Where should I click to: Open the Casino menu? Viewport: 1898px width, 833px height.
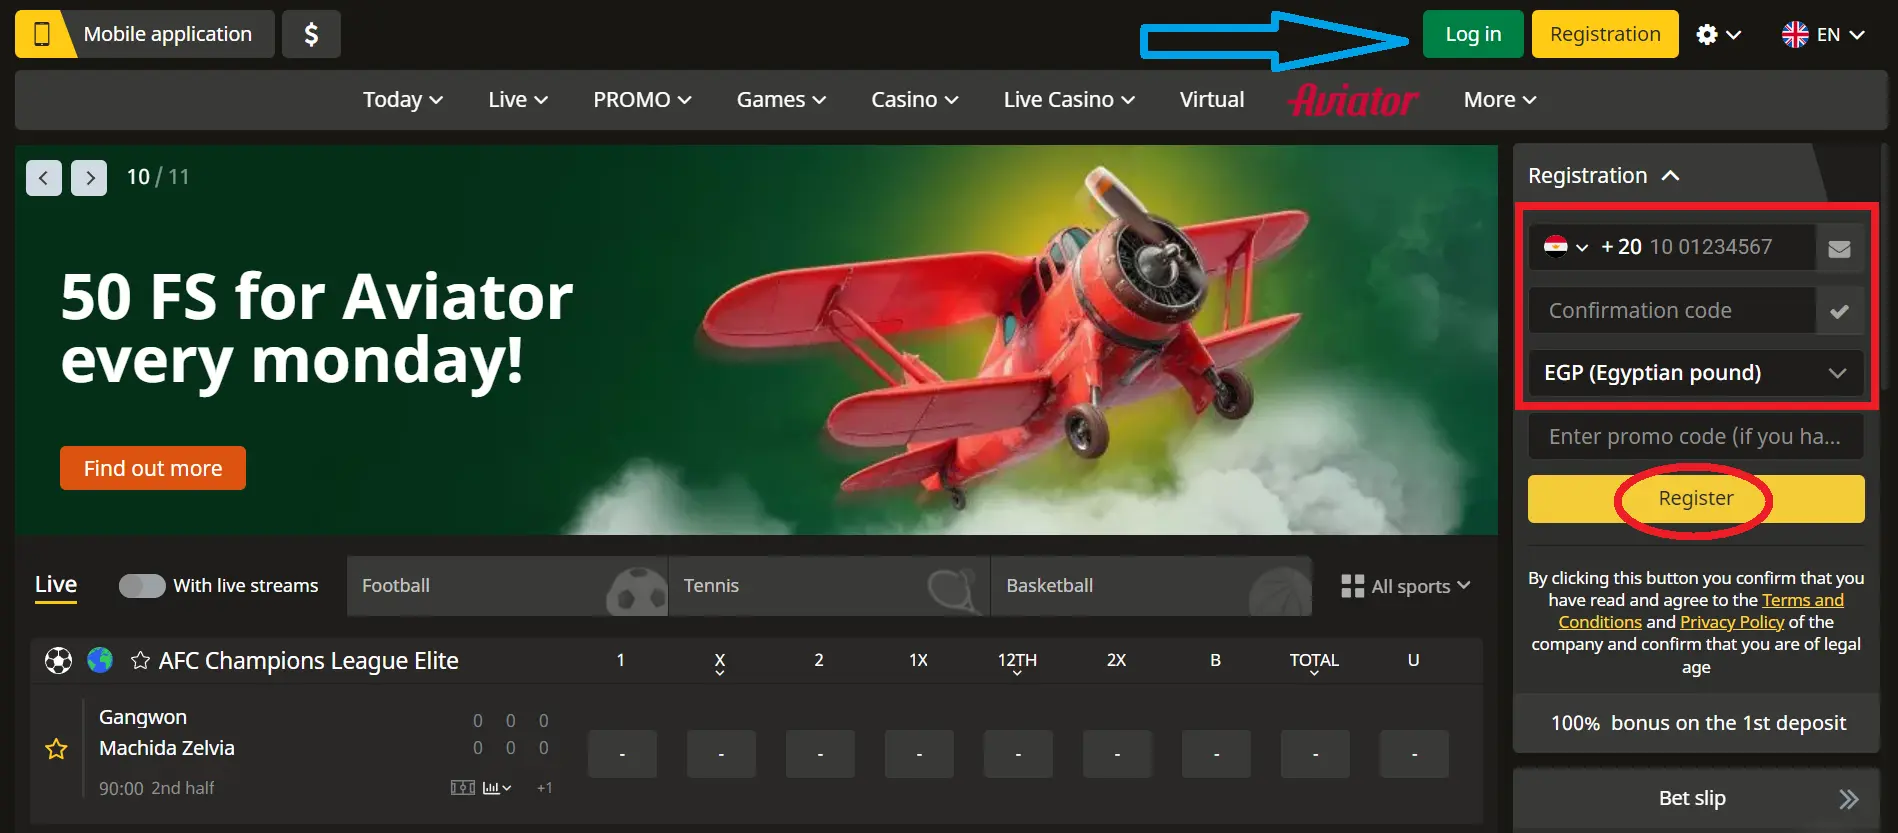click(914, 100)
